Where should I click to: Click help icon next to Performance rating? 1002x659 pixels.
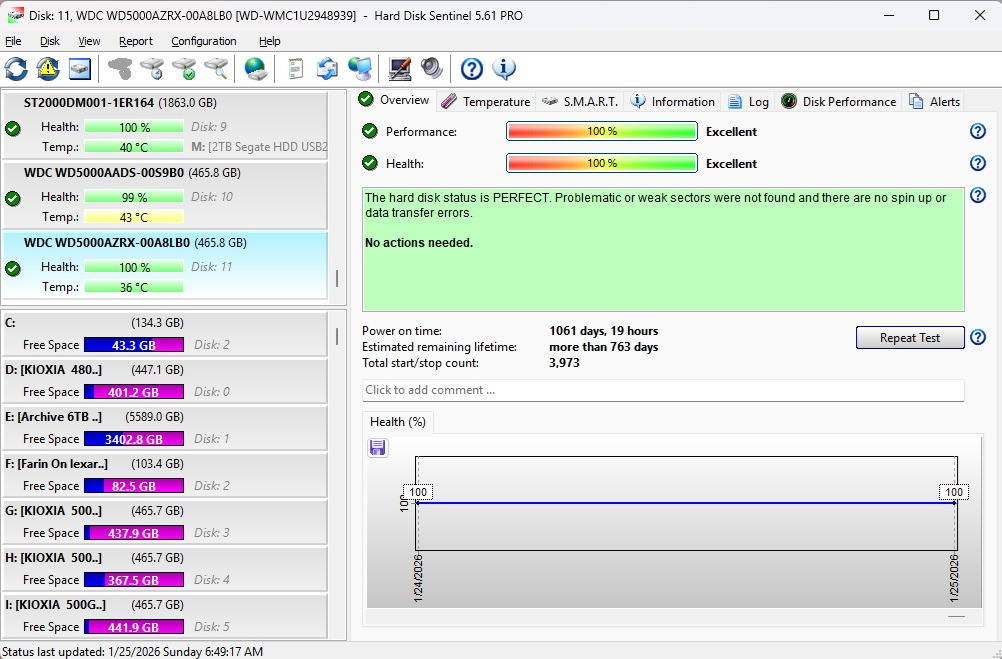tap(977, 132)
